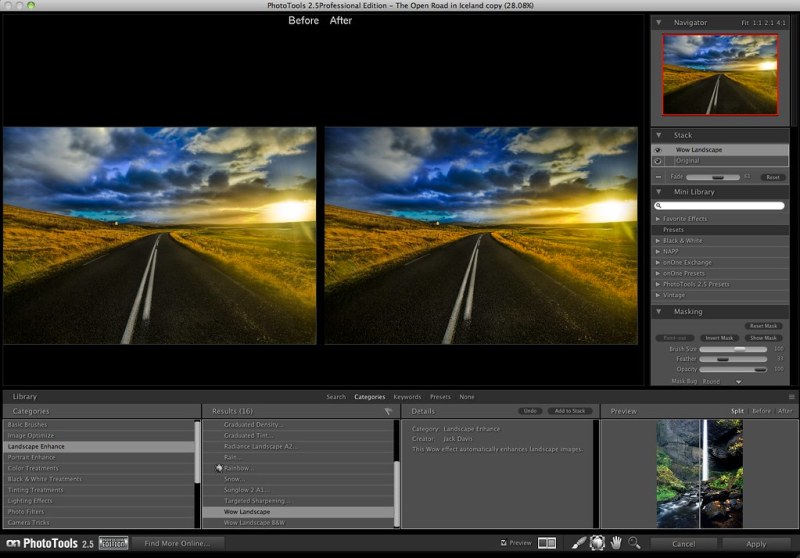This screenshot has height=558, width=800.
Task: Toggle the Preview checkbox
Action: 503,543
